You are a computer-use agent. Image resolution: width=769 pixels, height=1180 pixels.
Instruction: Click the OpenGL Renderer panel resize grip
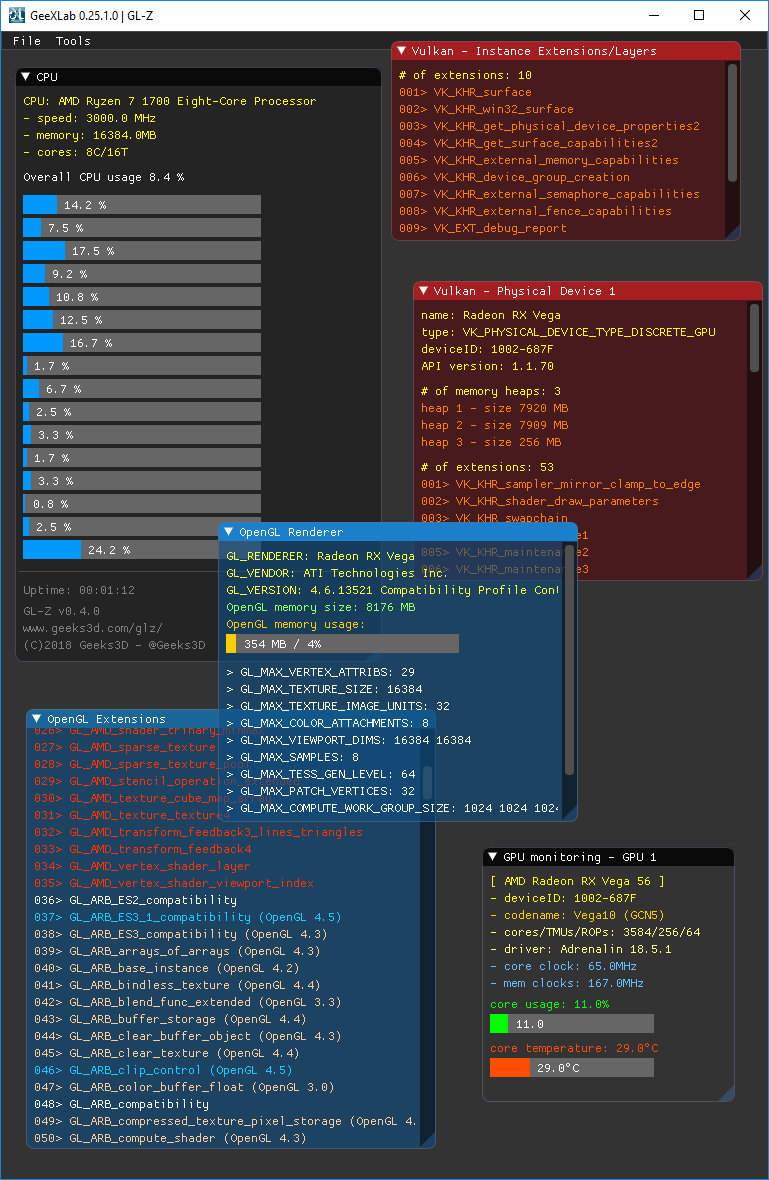tap(570, 814)
